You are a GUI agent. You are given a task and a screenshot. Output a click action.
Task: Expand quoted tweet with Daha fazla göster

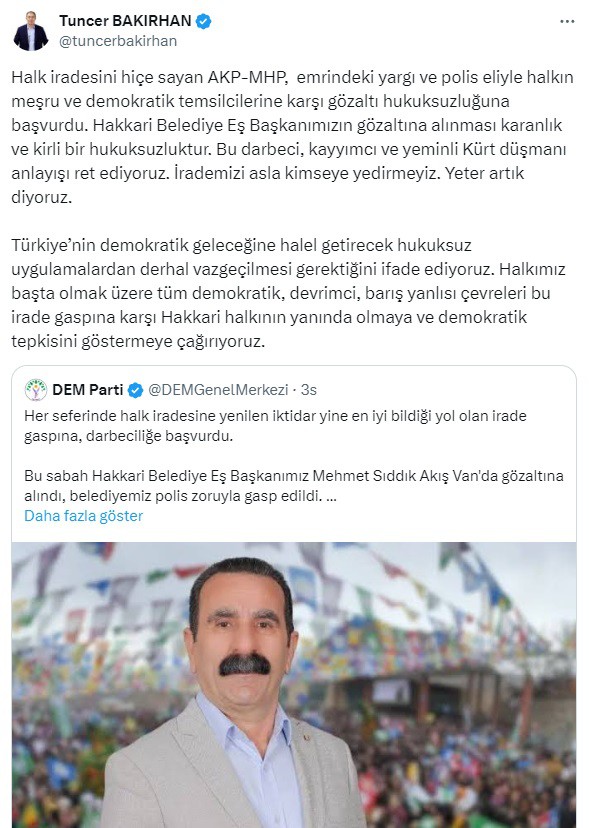pos(83,515)
